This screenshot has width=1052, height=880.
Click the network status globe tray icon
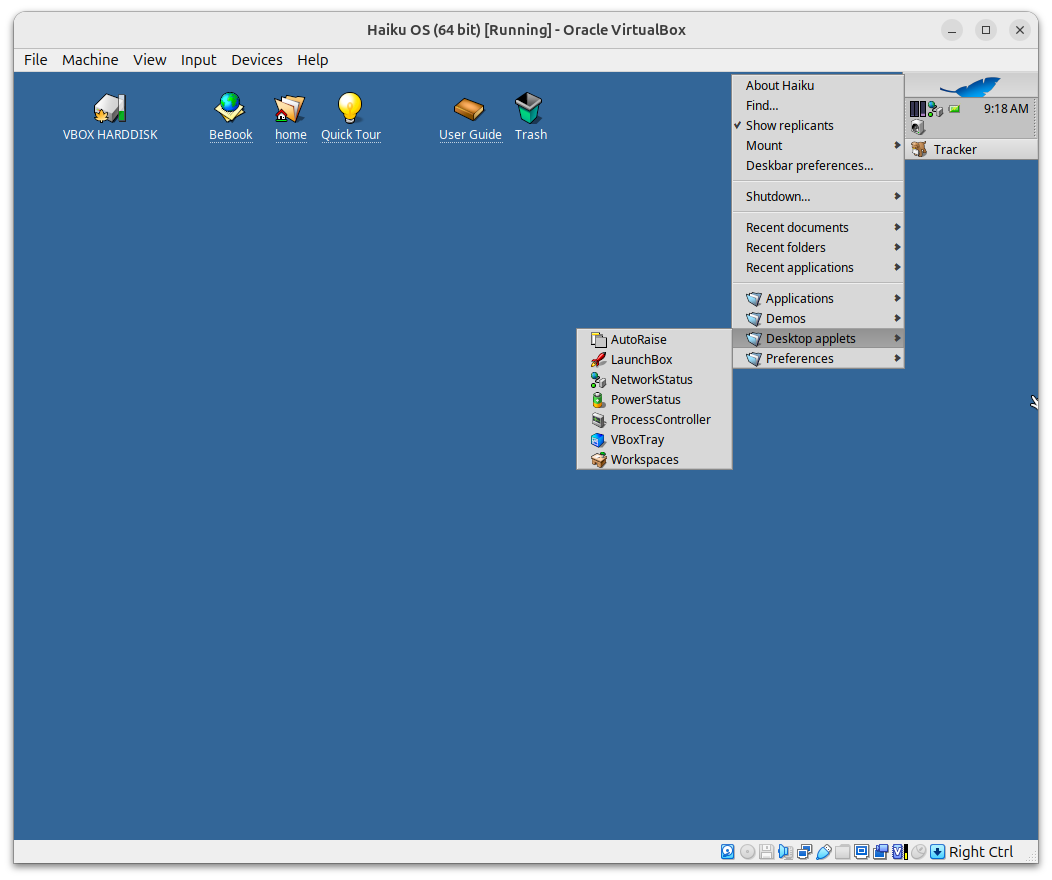(936, 109)
